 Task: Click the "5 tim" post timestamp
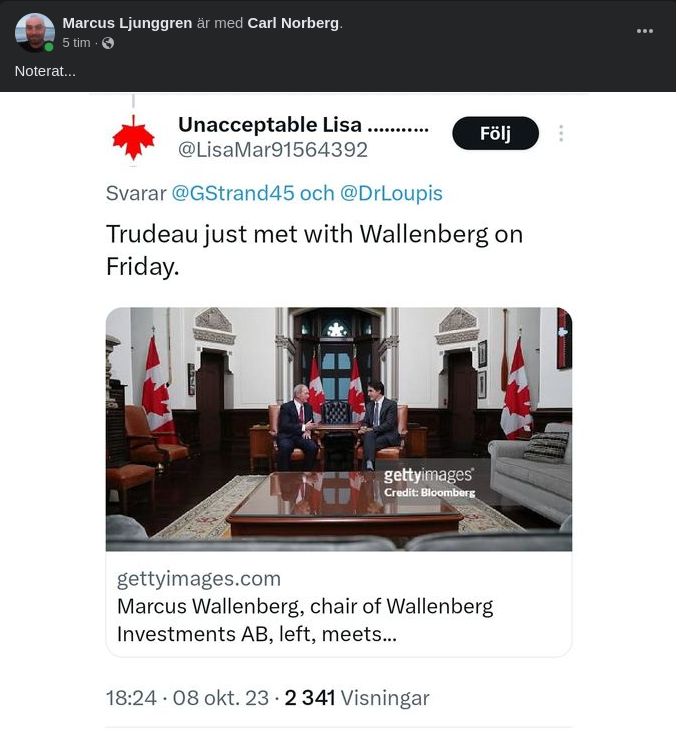(x=76, y=43)
